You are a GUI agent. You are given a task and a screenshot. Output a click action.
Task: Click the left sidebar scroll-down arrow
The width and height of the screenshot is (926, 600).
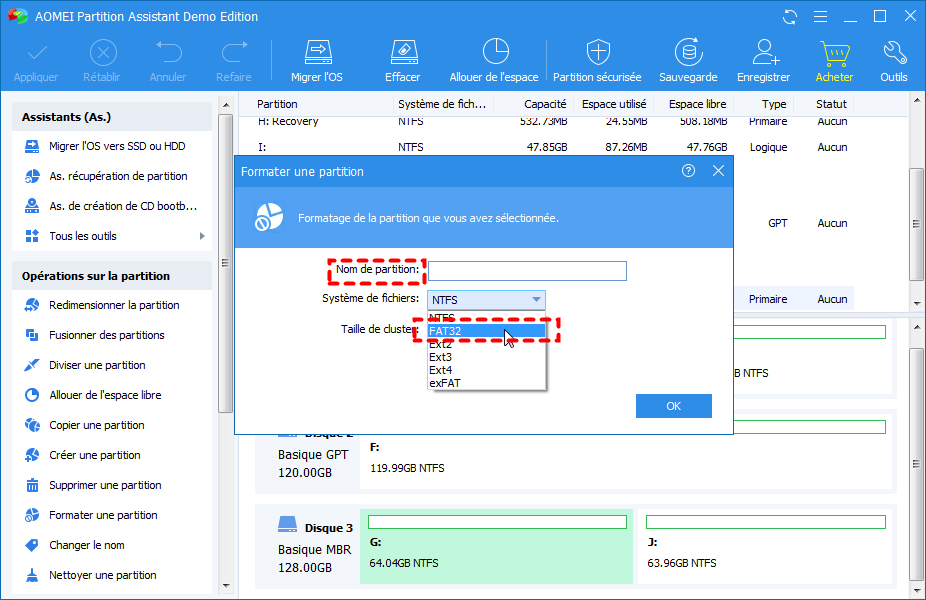pyautogui.click(x=226, y=586)
